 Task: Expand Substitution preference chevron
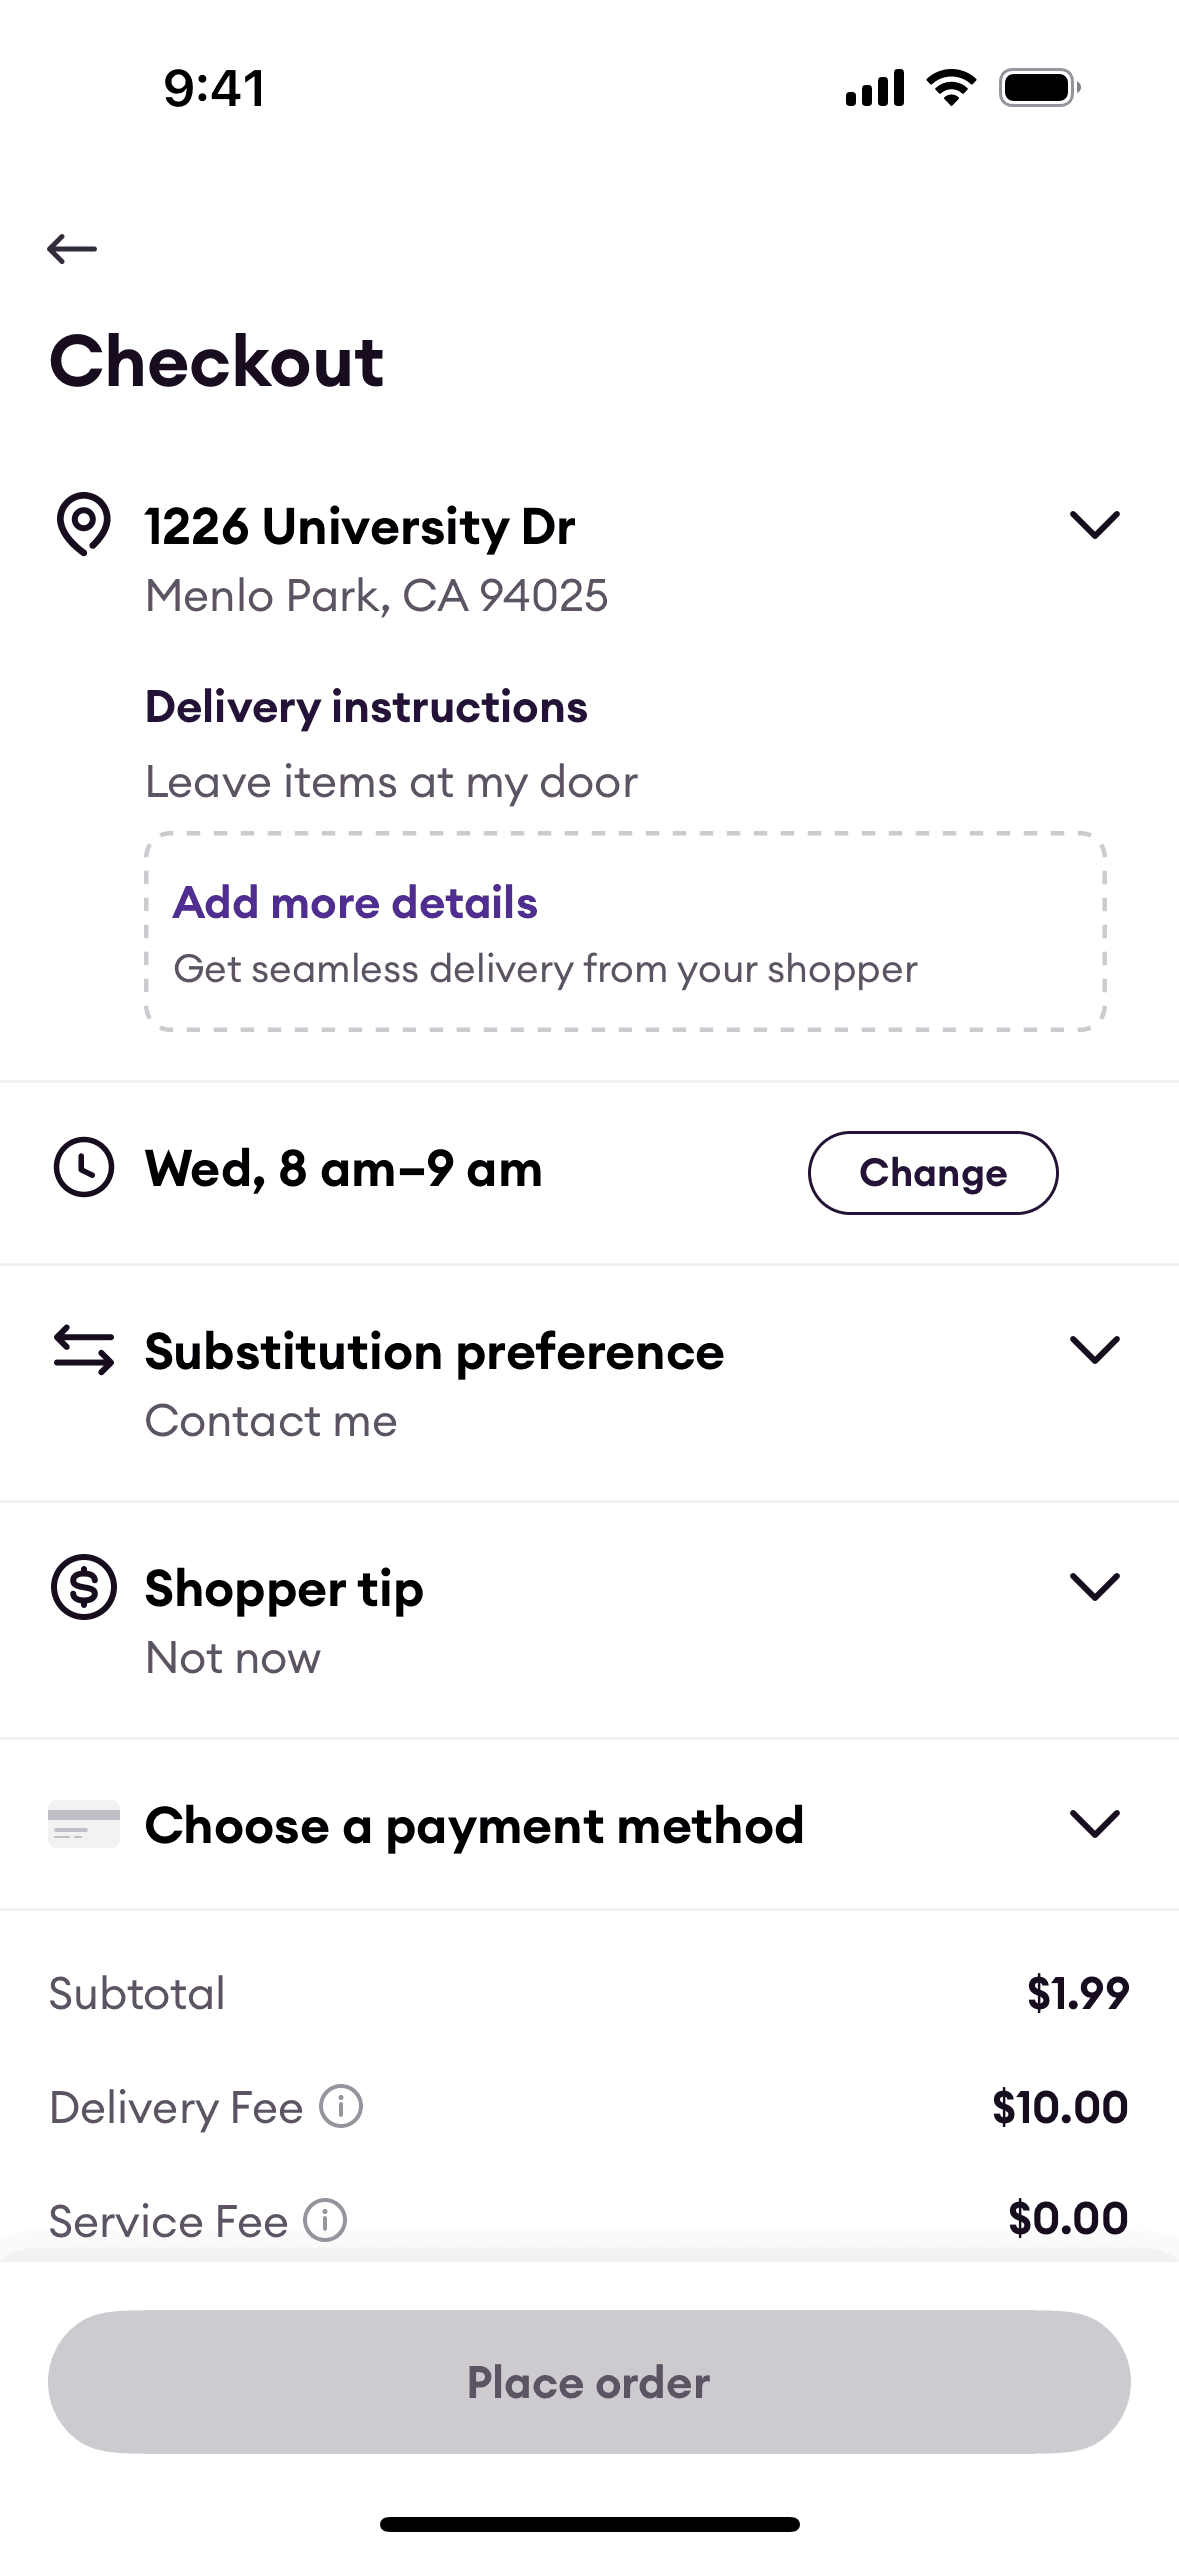tap(1094, 1350)
